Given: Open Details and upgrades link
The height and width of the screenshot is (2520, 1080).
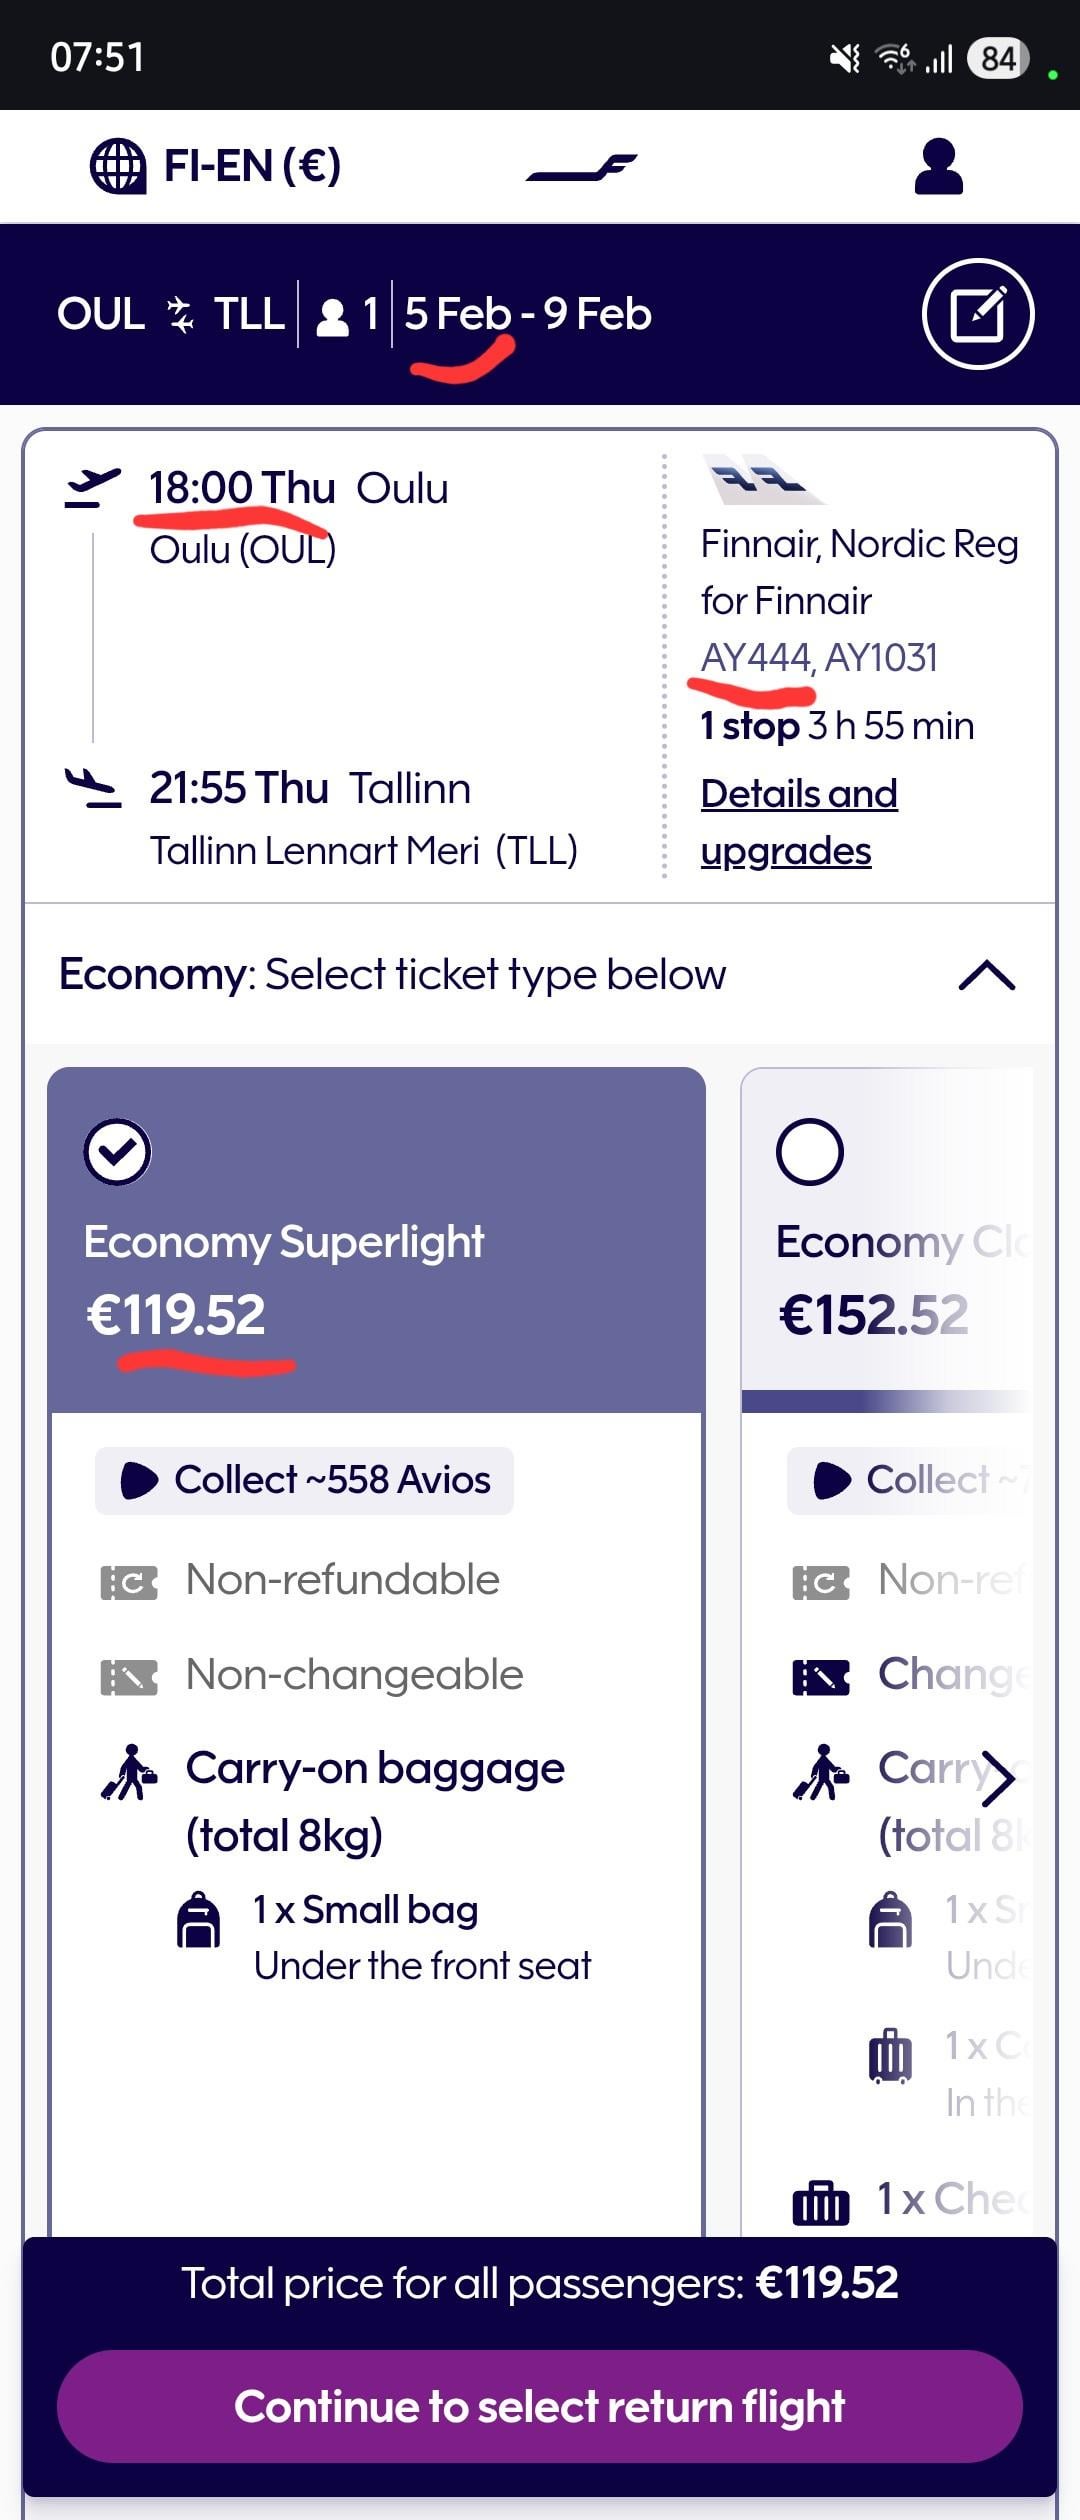Looking at the screenshot, I should coord(799,822).
